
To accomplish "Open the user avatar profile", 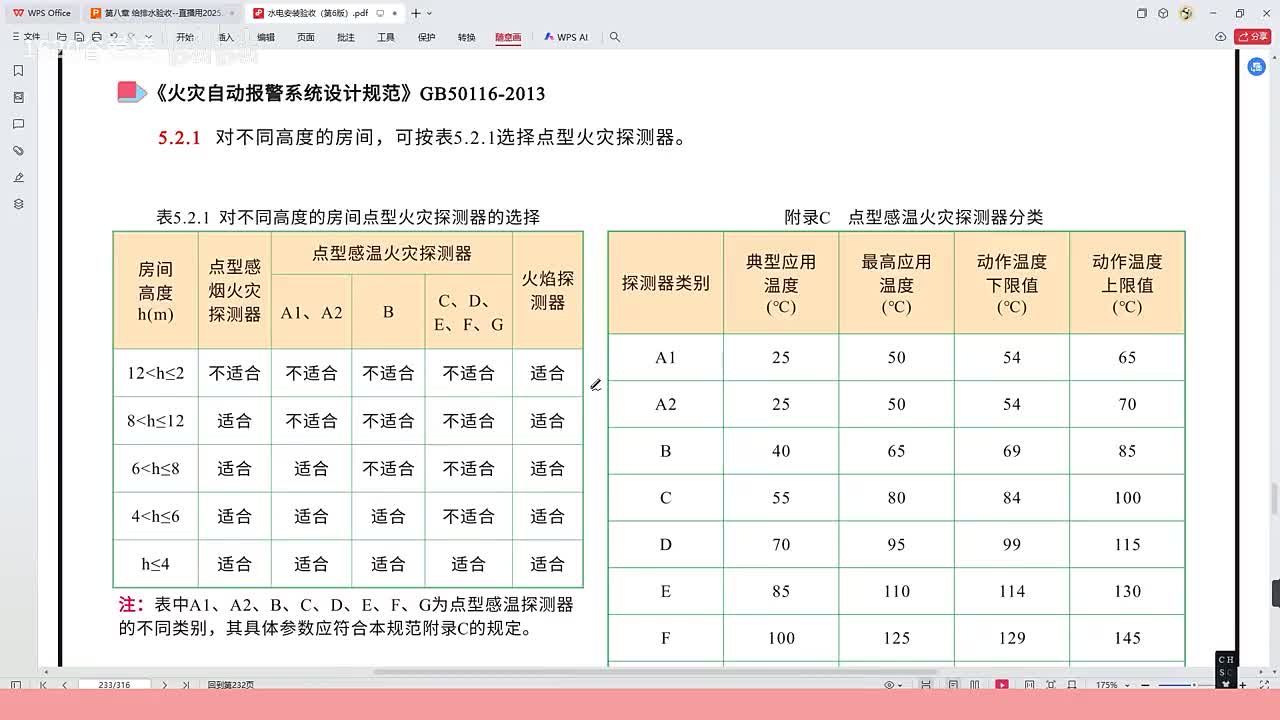I will coord(1186,13).
